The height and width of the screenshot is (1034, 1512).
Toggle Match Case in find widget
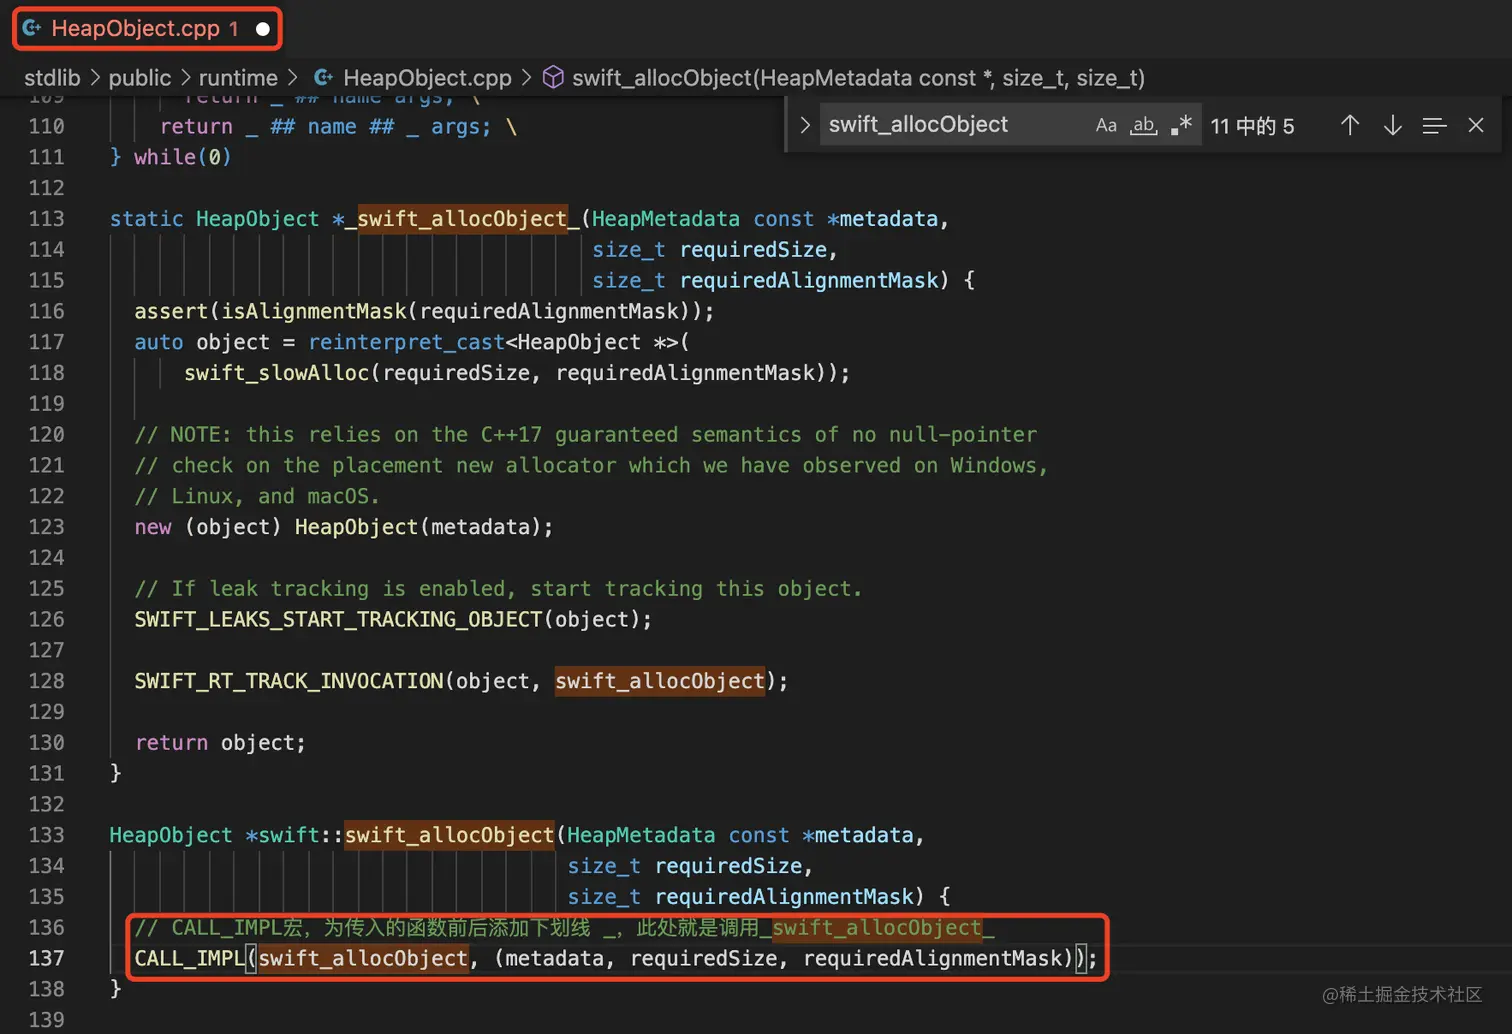pos(1106,125)
